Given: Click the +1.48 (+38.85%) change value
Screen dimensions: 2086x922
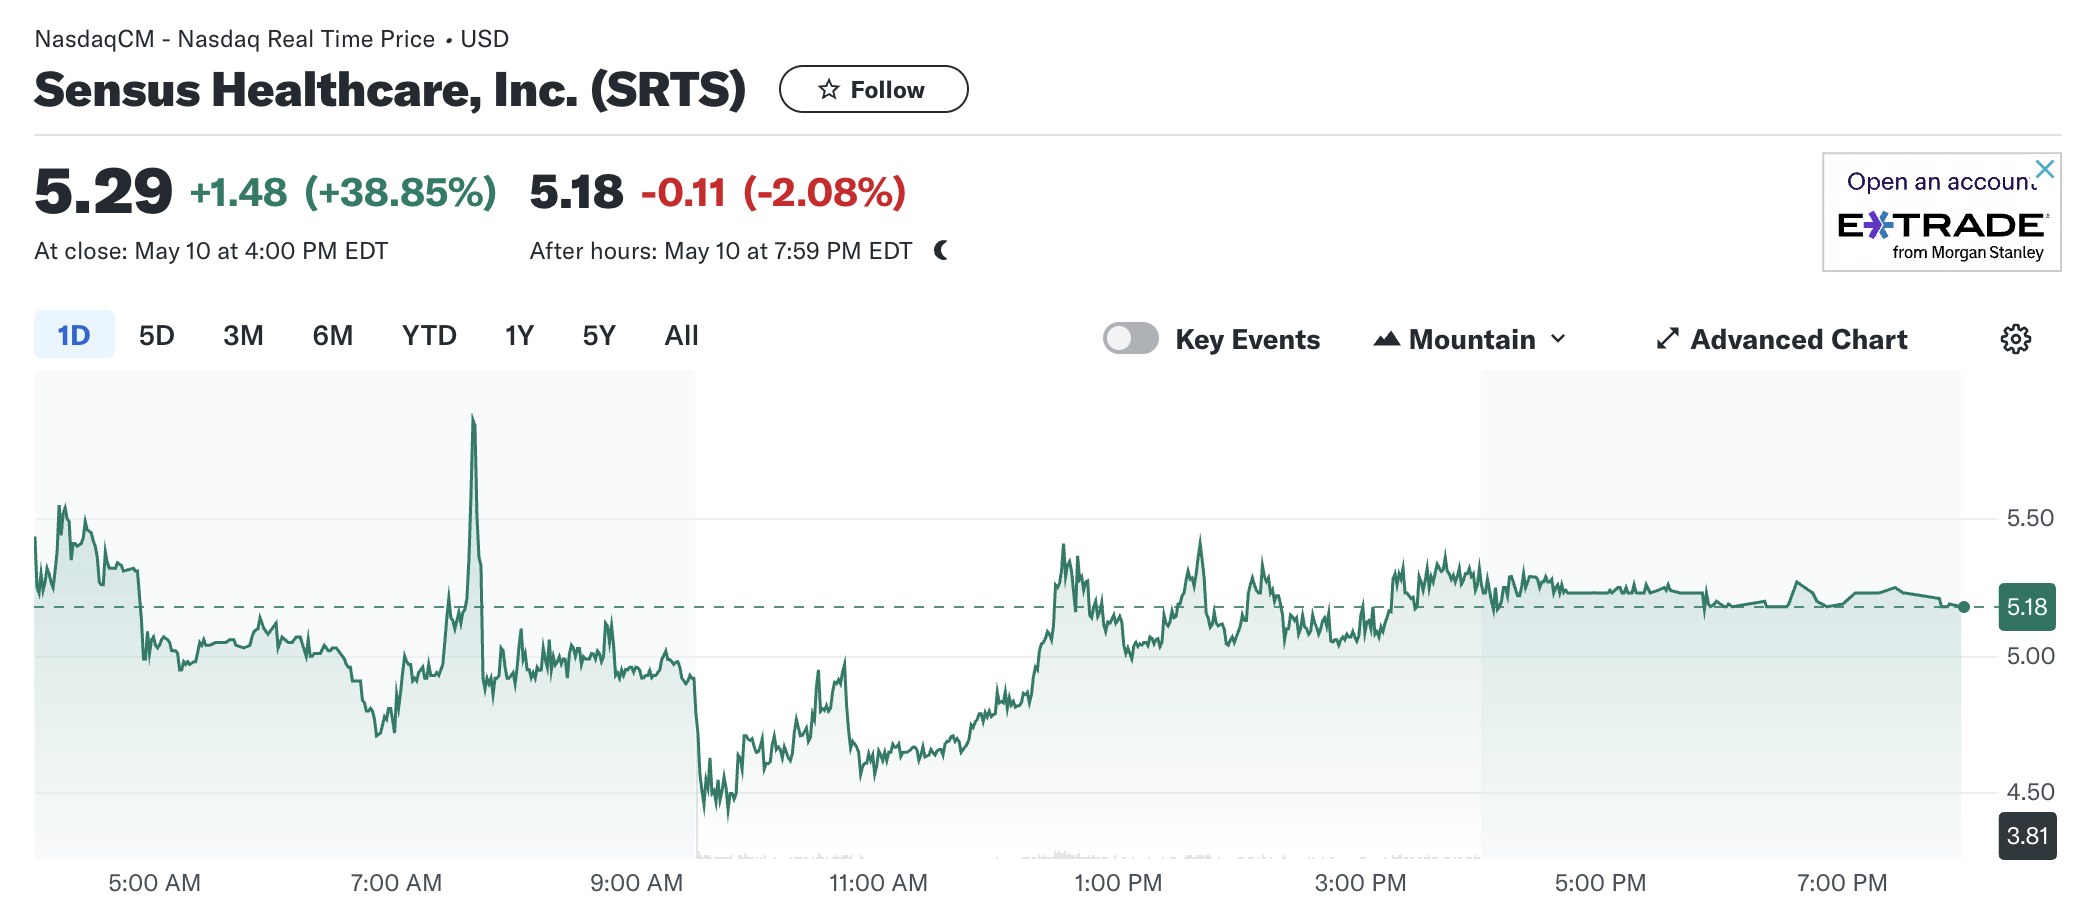Looking at the screenshot, I should click(x=343, y=192).
